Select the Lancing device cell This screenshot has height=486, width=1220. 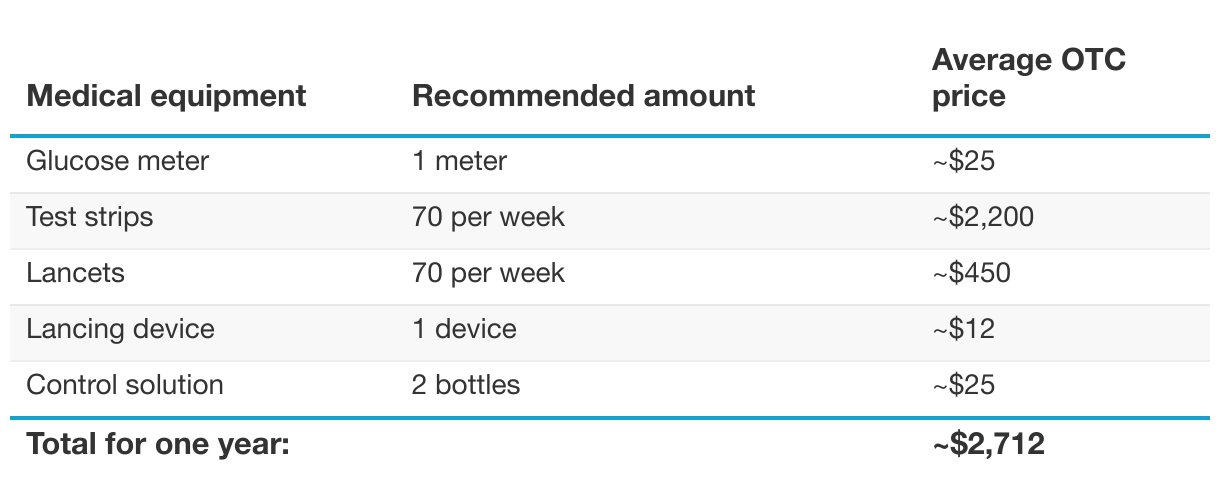120,329
